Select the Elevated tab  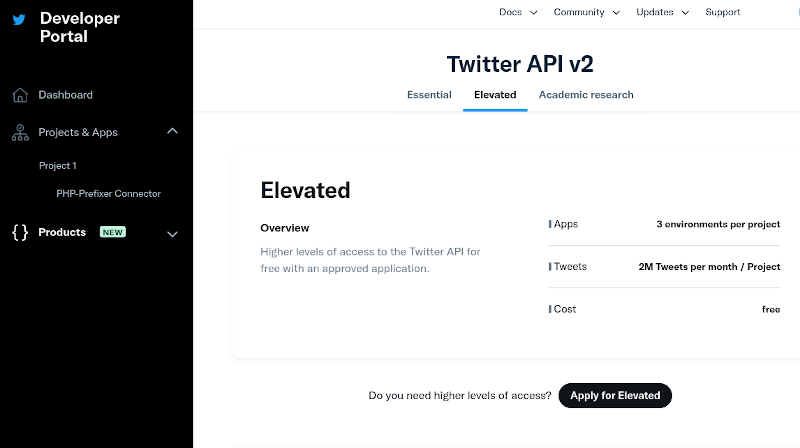495,95
